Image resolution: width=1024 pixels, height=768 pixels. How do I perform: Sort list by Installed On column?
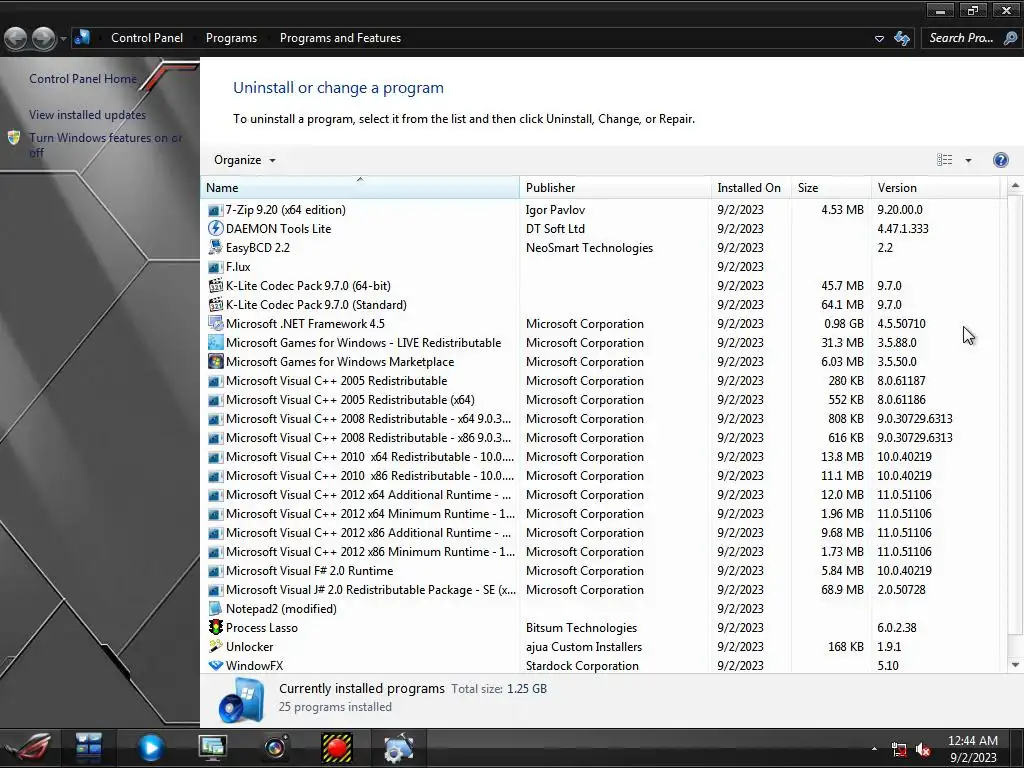(751, 187)
